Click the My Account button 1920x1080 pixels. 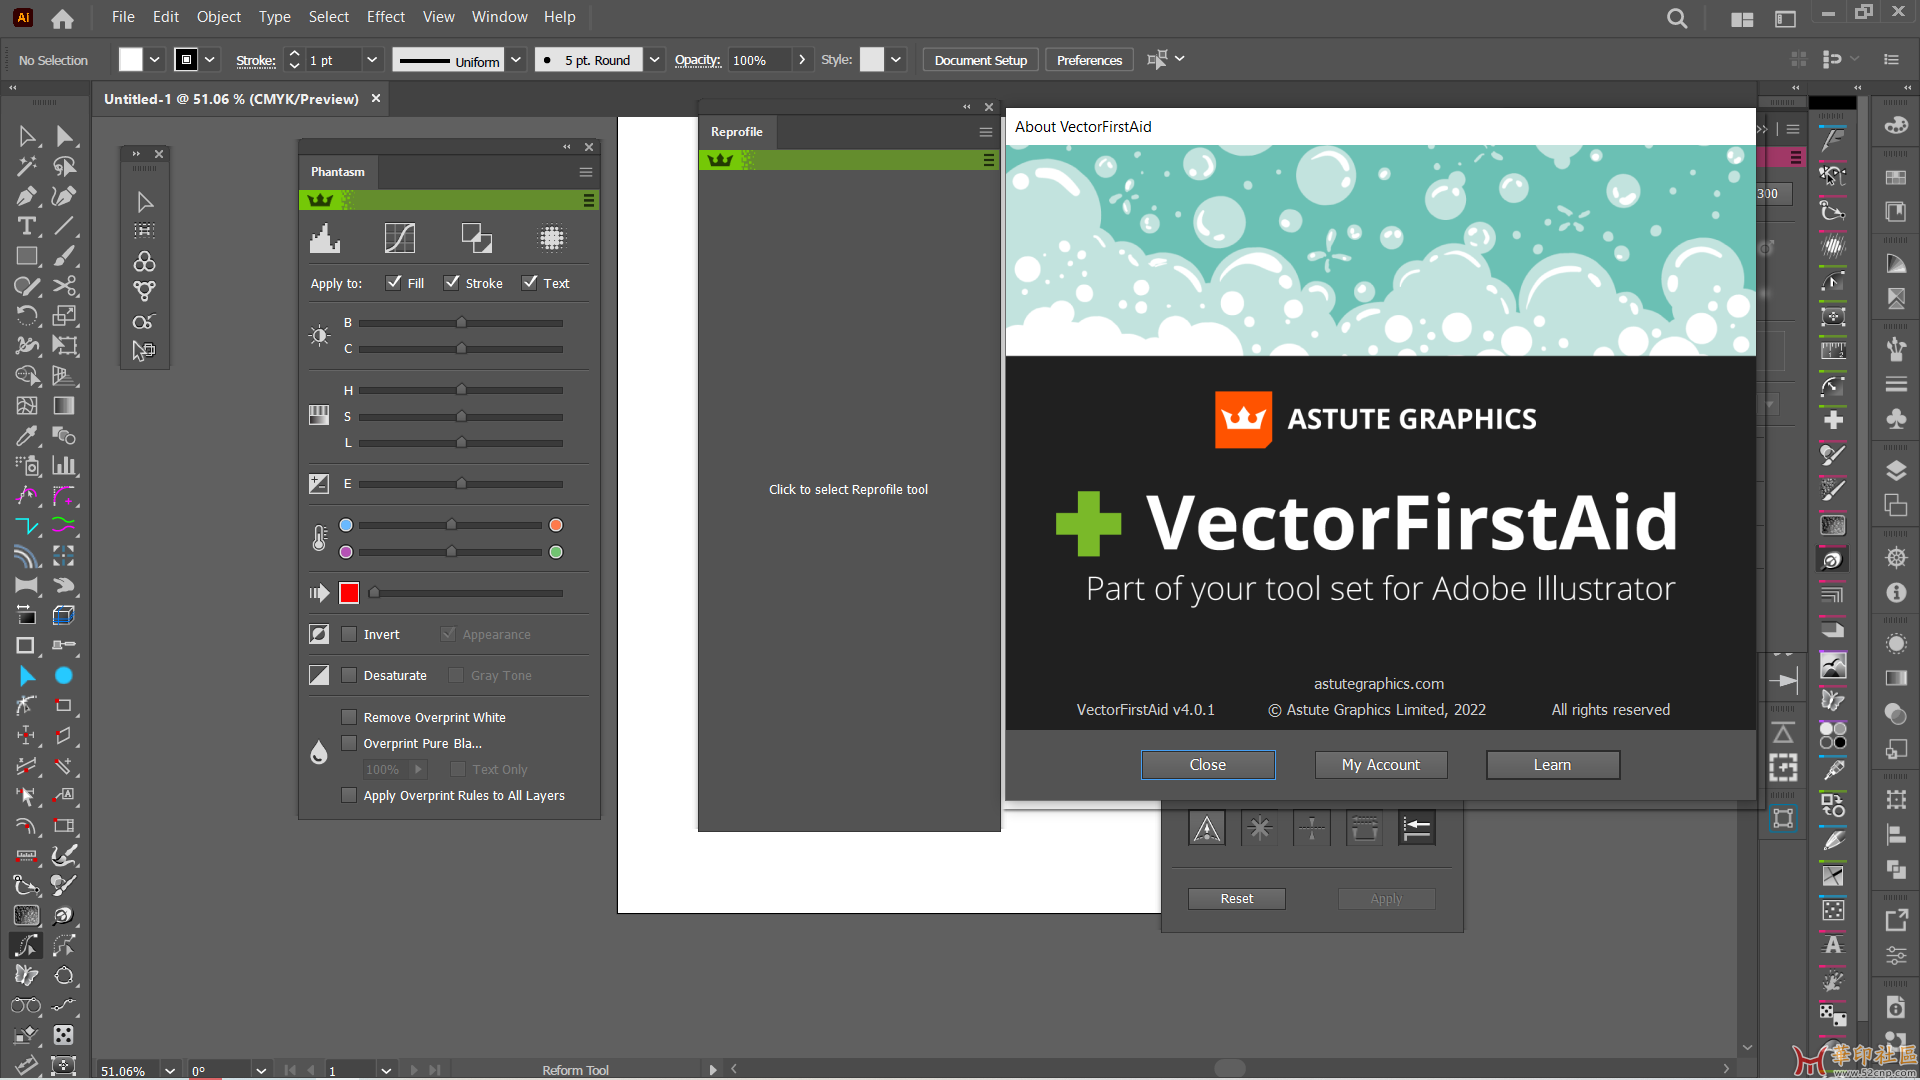tap(1380, 764)
